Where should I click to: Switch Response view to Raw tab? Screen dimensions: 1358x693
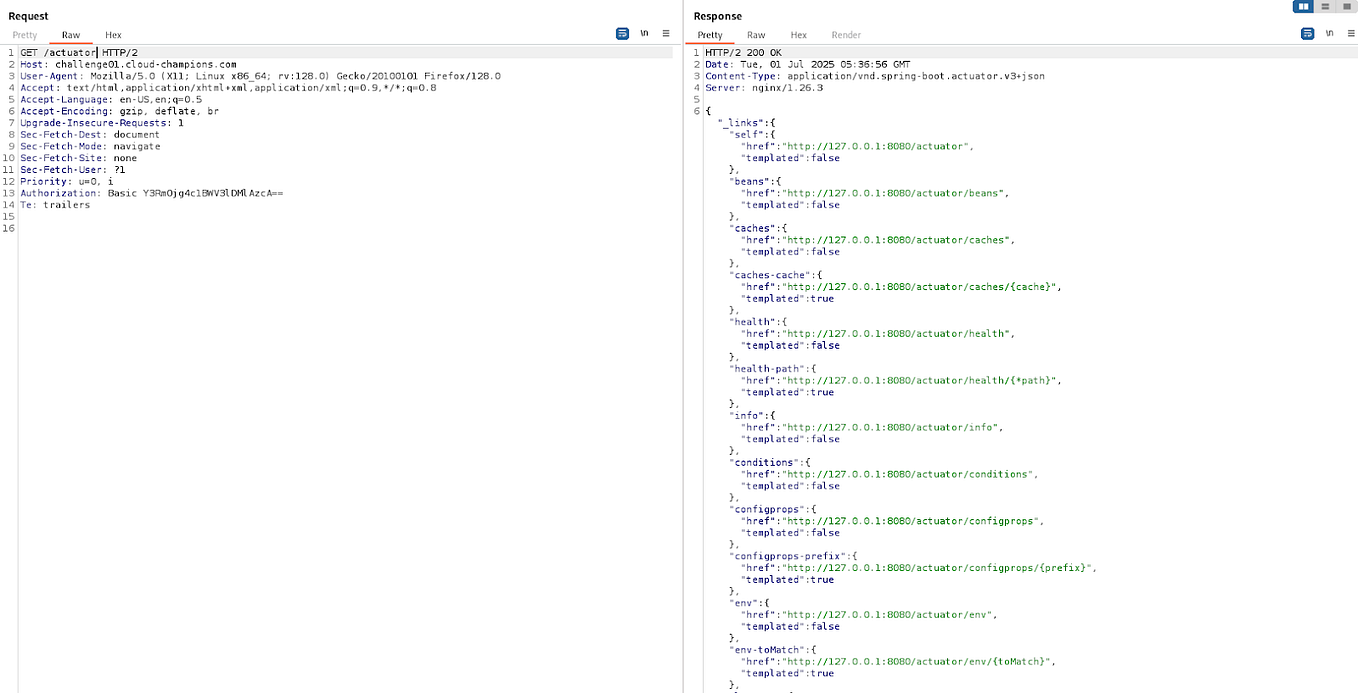[x=756, y=34]
